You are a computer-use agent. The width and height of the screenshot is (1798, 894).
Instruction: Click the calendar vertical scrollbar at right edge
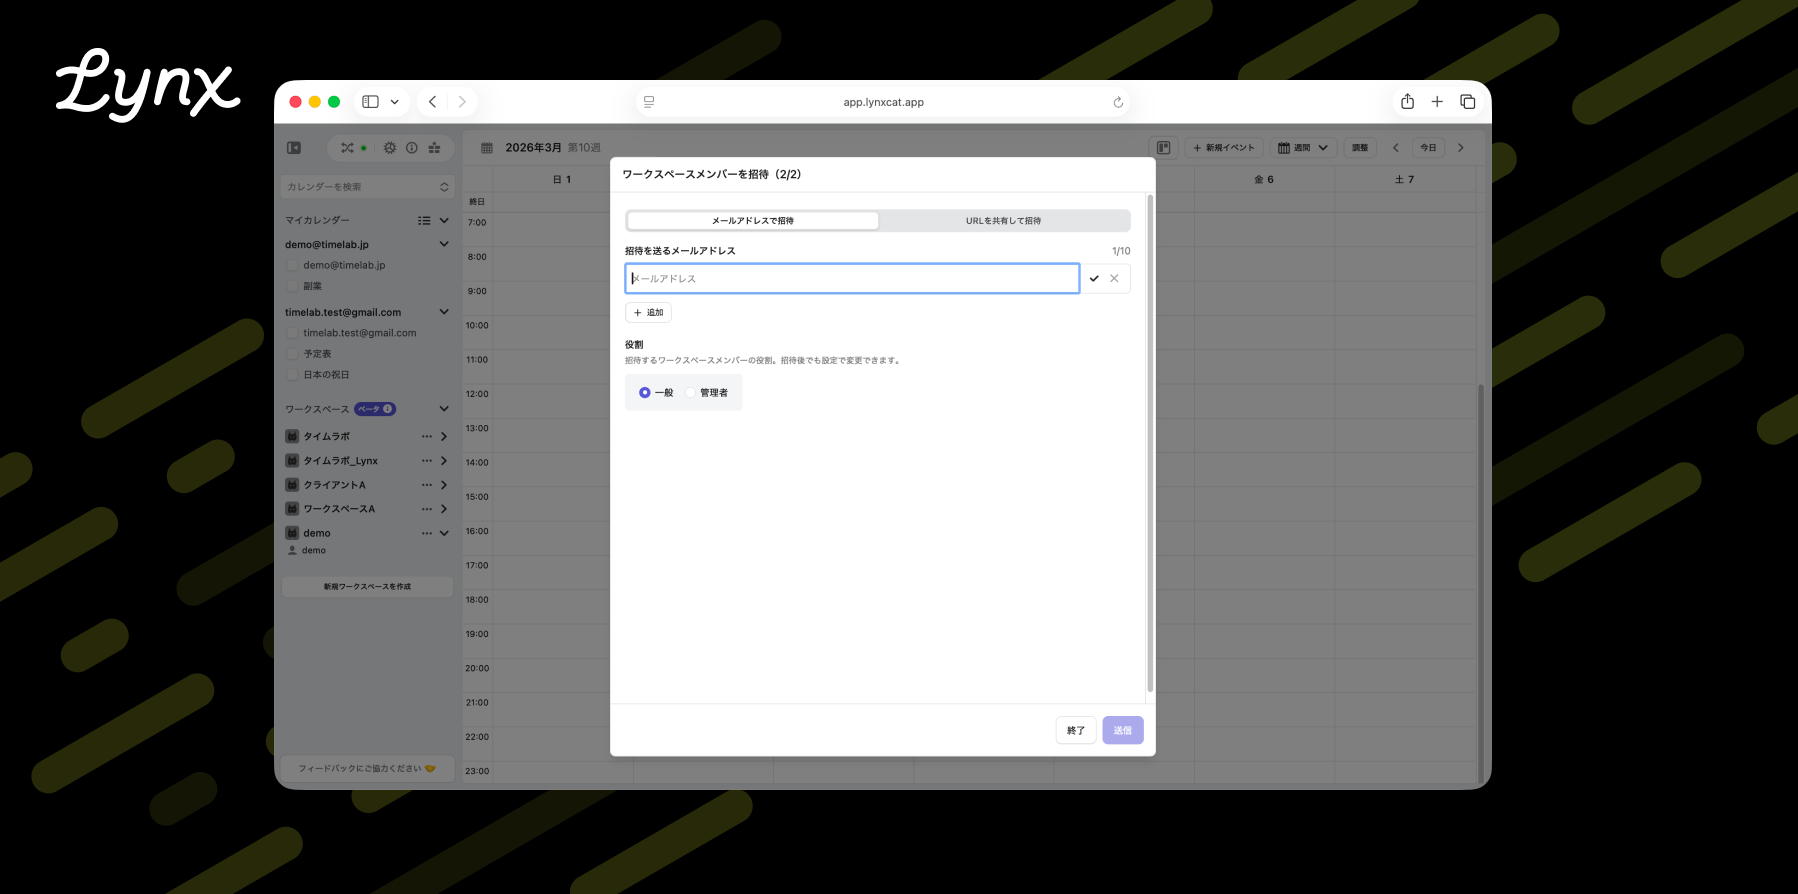point(1481,583)
